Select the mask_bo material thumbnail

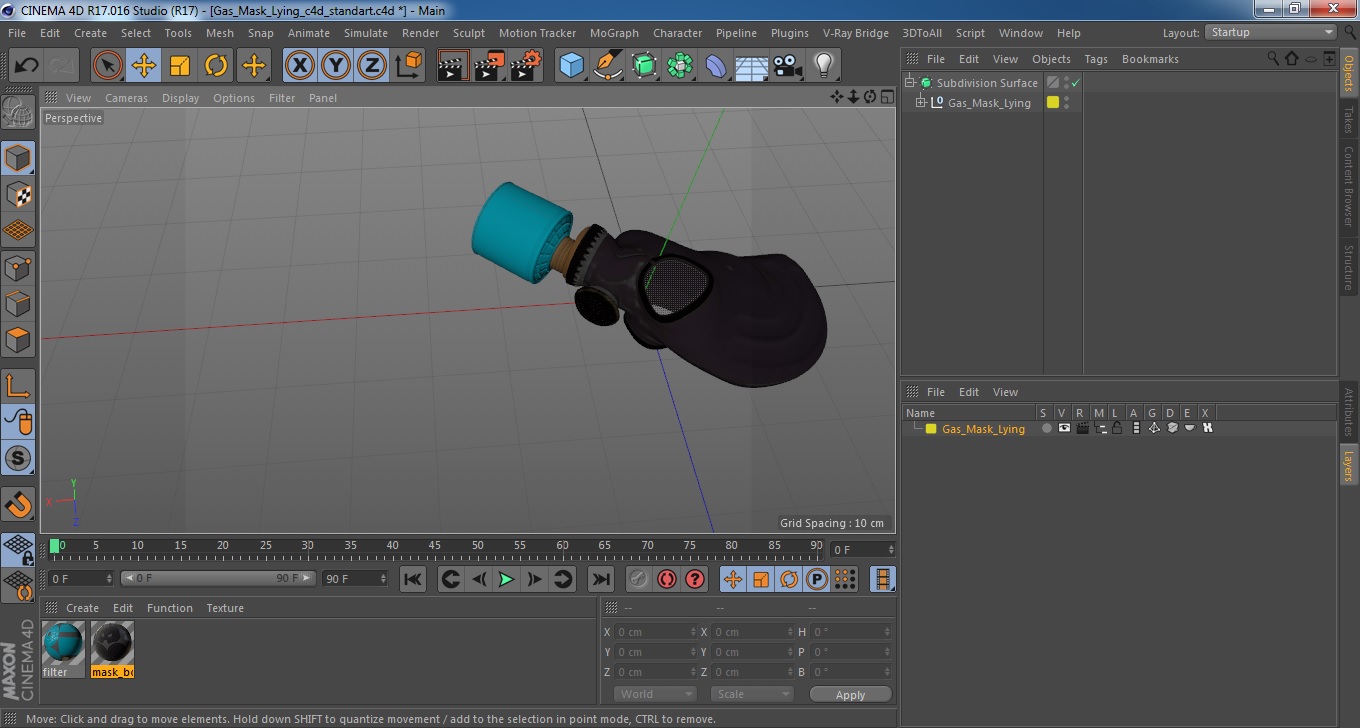coord(112,649)
